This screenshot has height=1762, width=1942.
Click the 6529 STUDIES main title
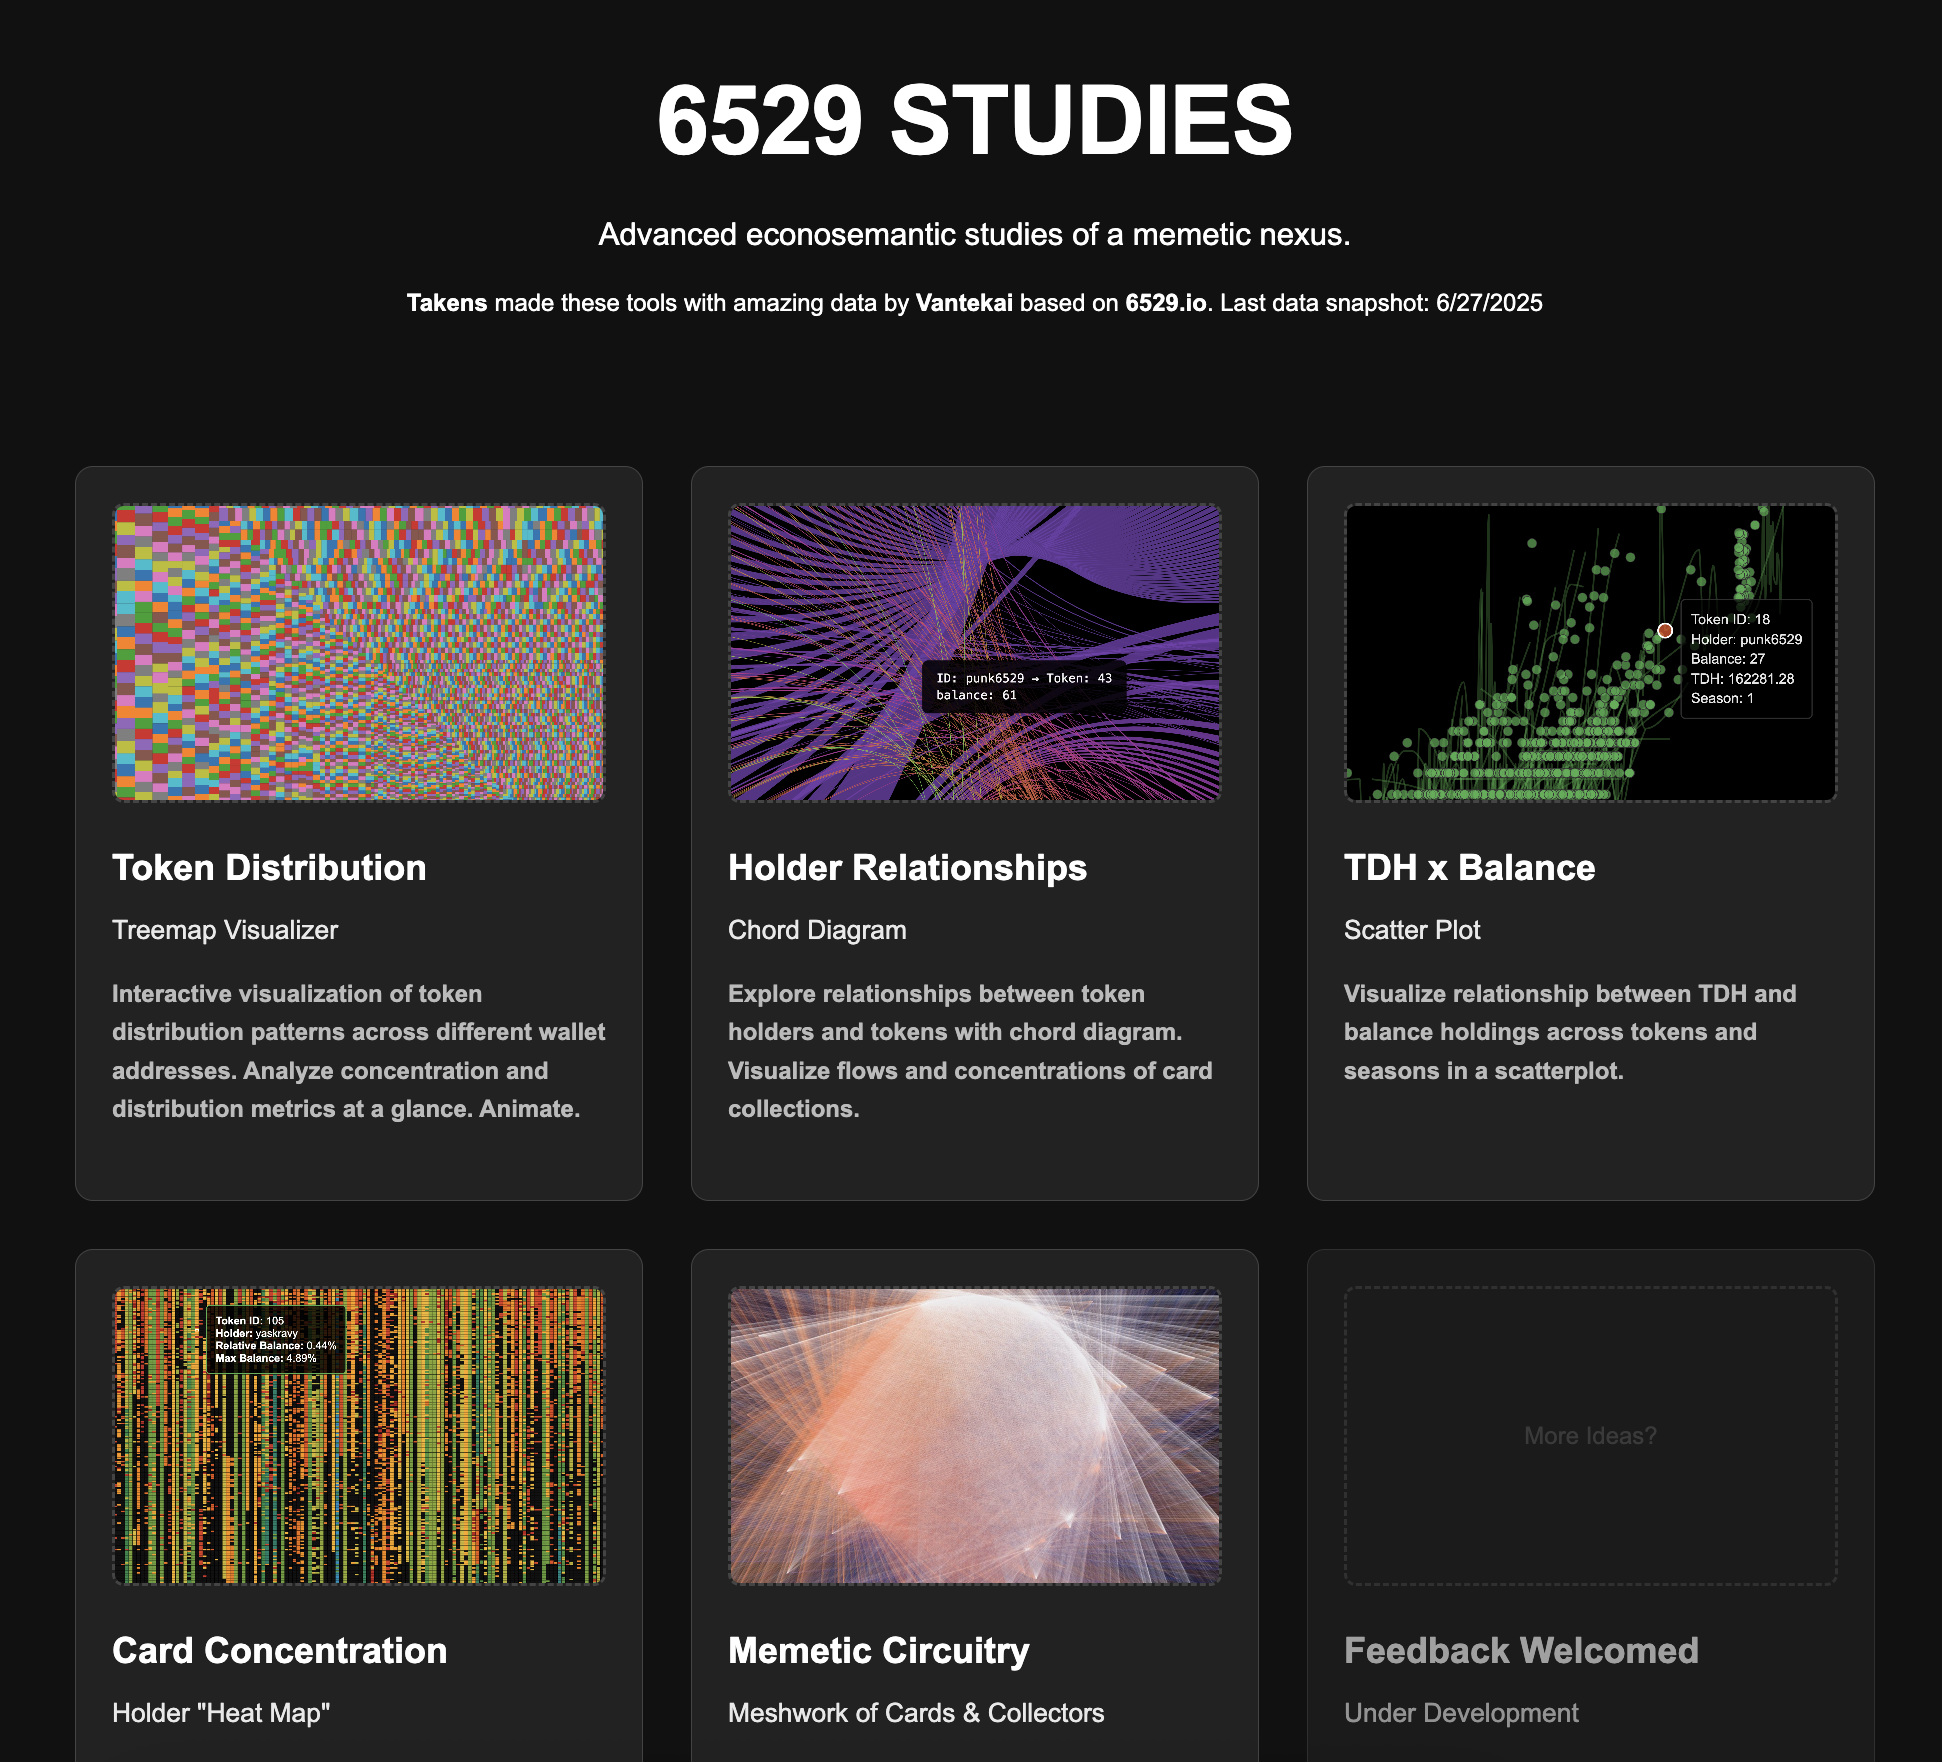pyautogui.click(x=974, y=120)
